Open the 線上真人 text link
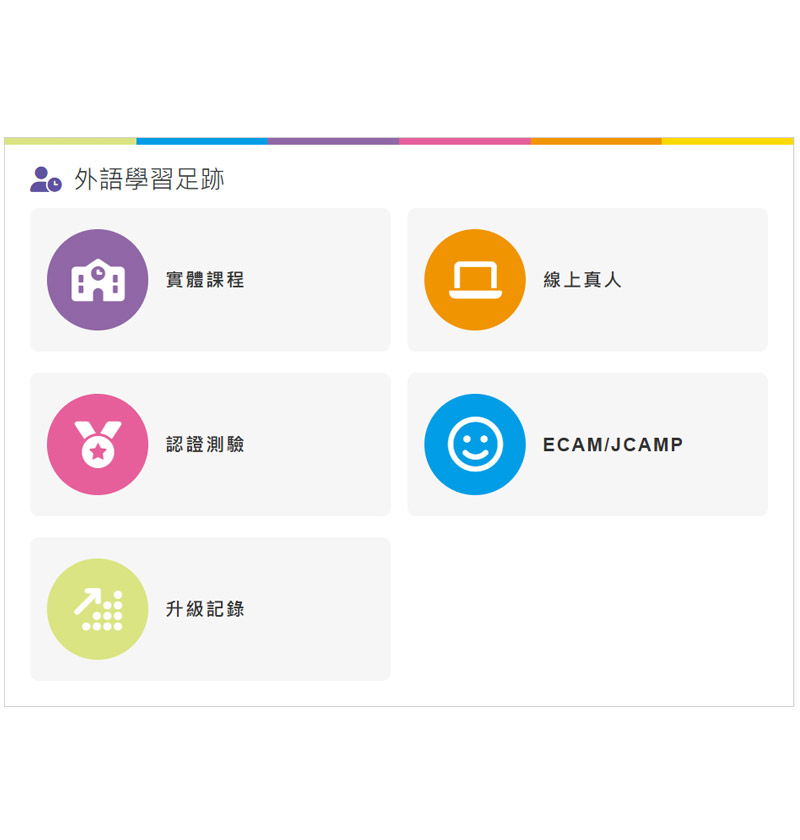 tap(582, 280)
